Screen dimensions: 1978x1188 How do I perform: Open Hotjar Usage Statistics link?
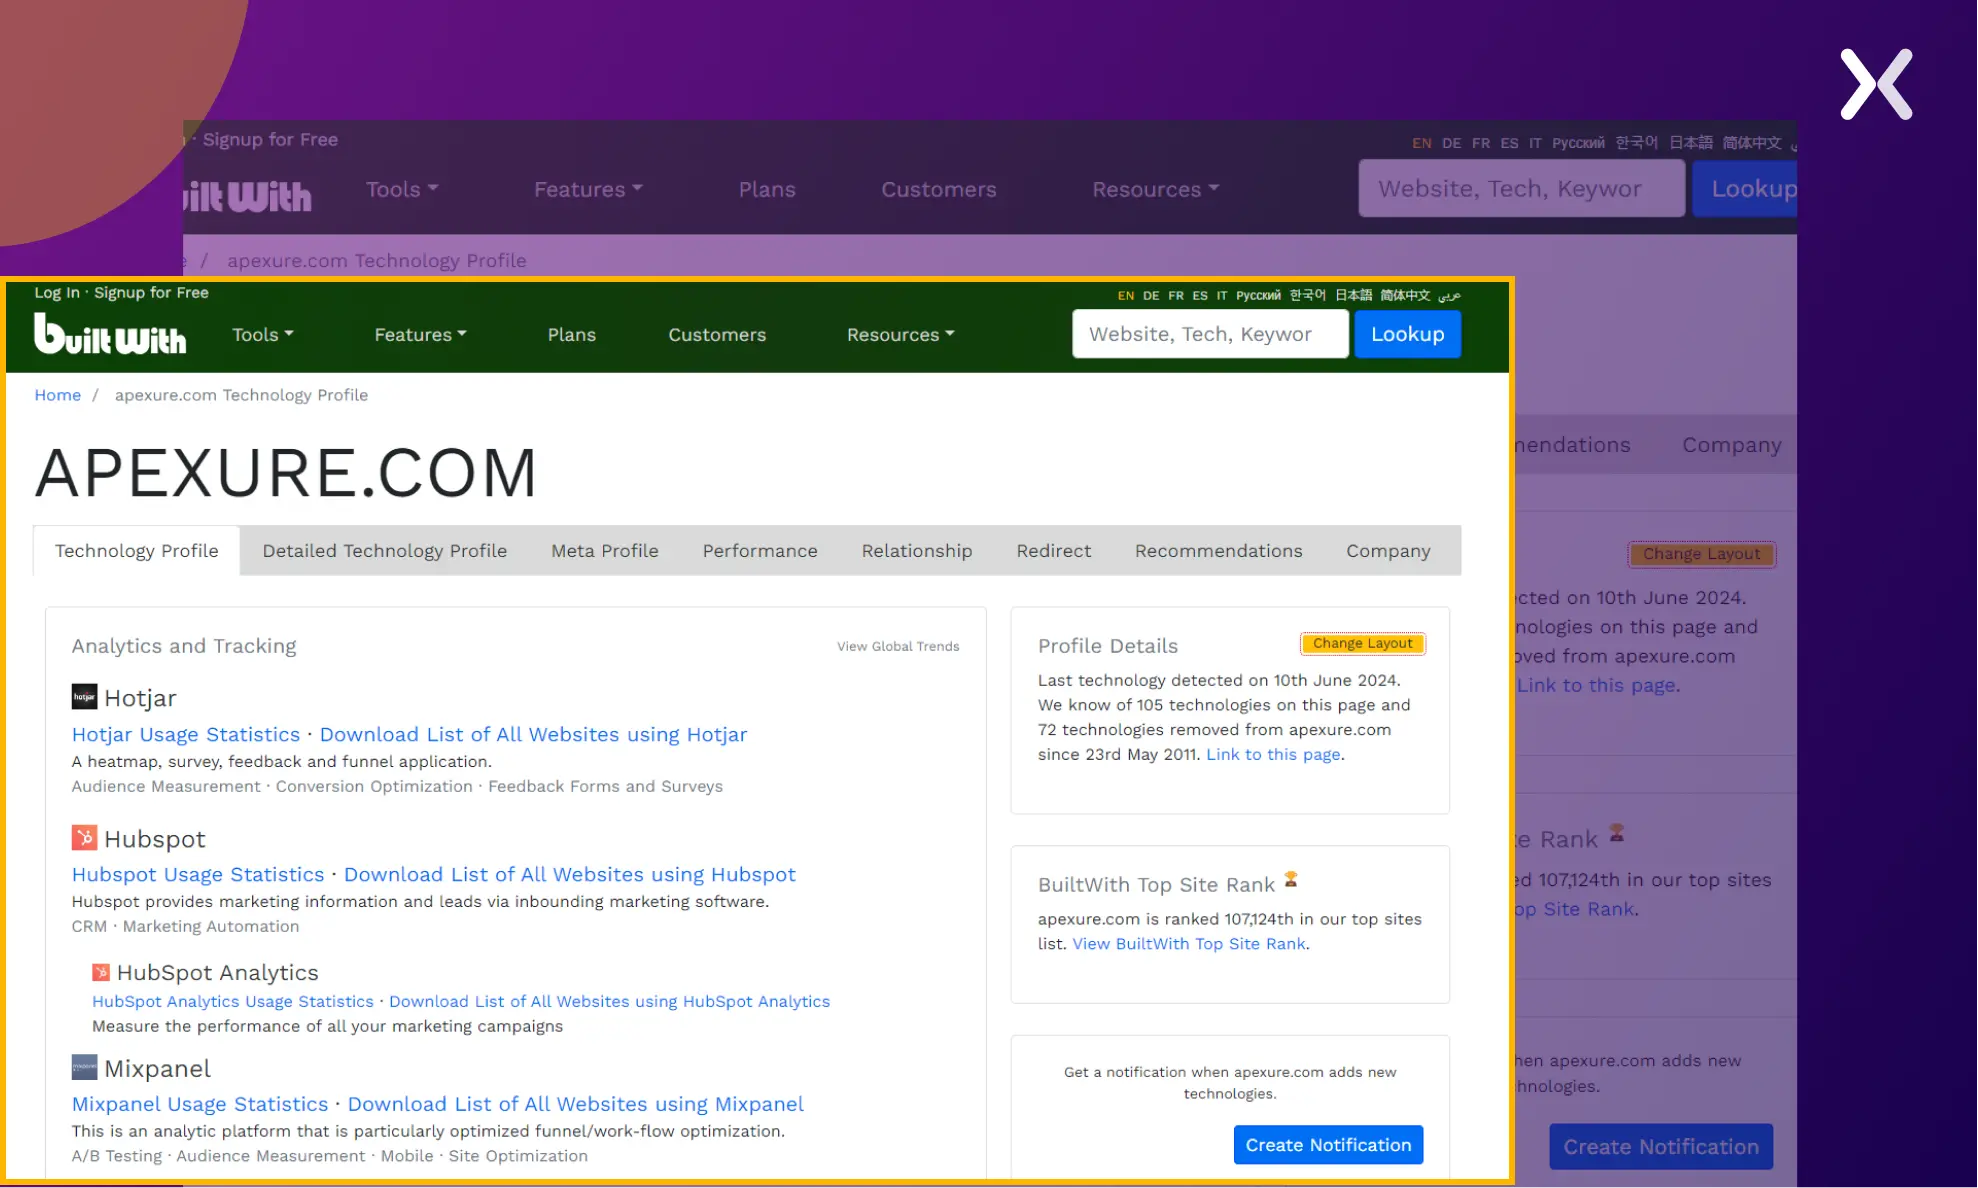point(186,735)
